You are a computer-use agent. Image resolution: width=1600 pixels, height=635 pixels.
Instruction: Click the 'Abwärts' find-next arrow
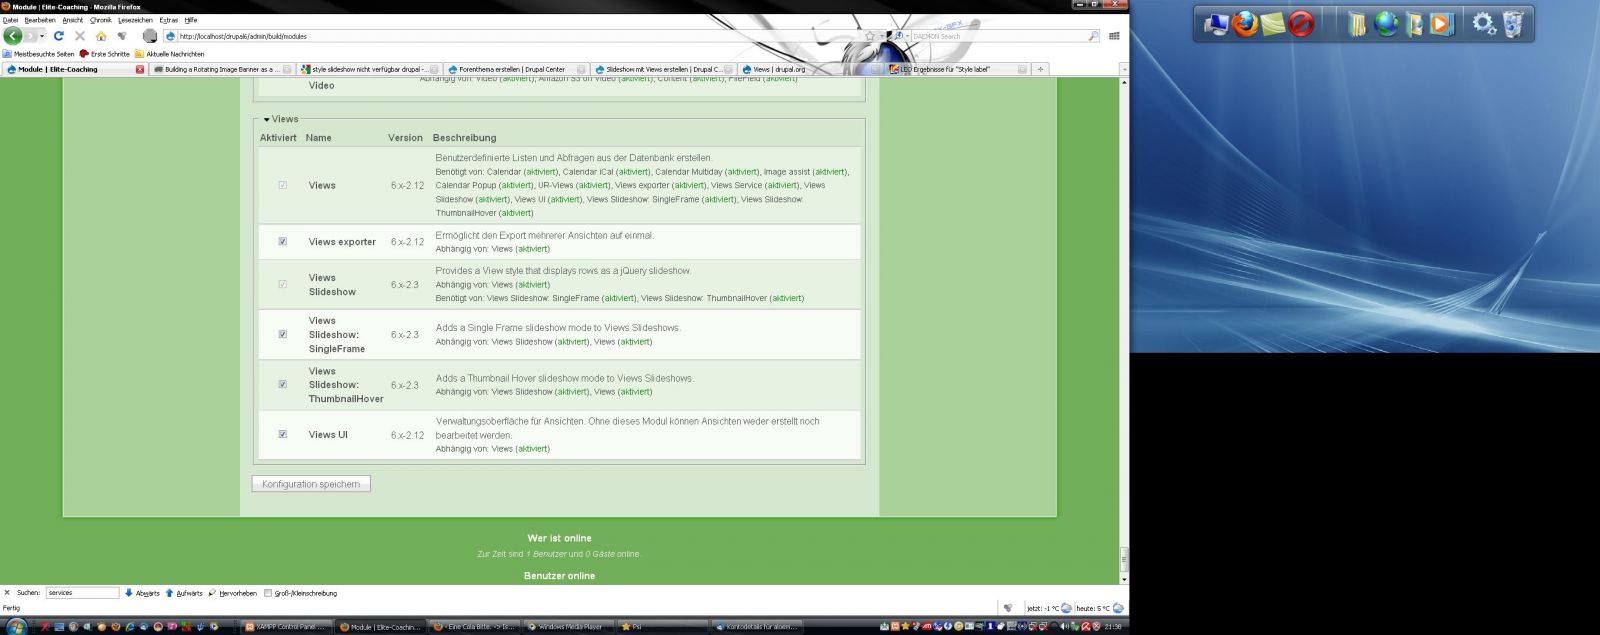click(142, 593)
